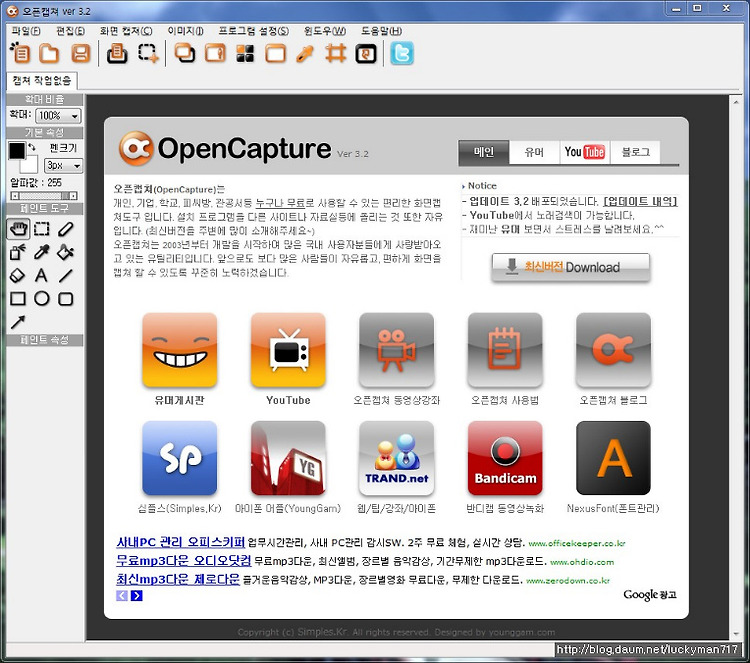Select the eraser tool
Screen dimensions: 750x663
click(17, 276)
